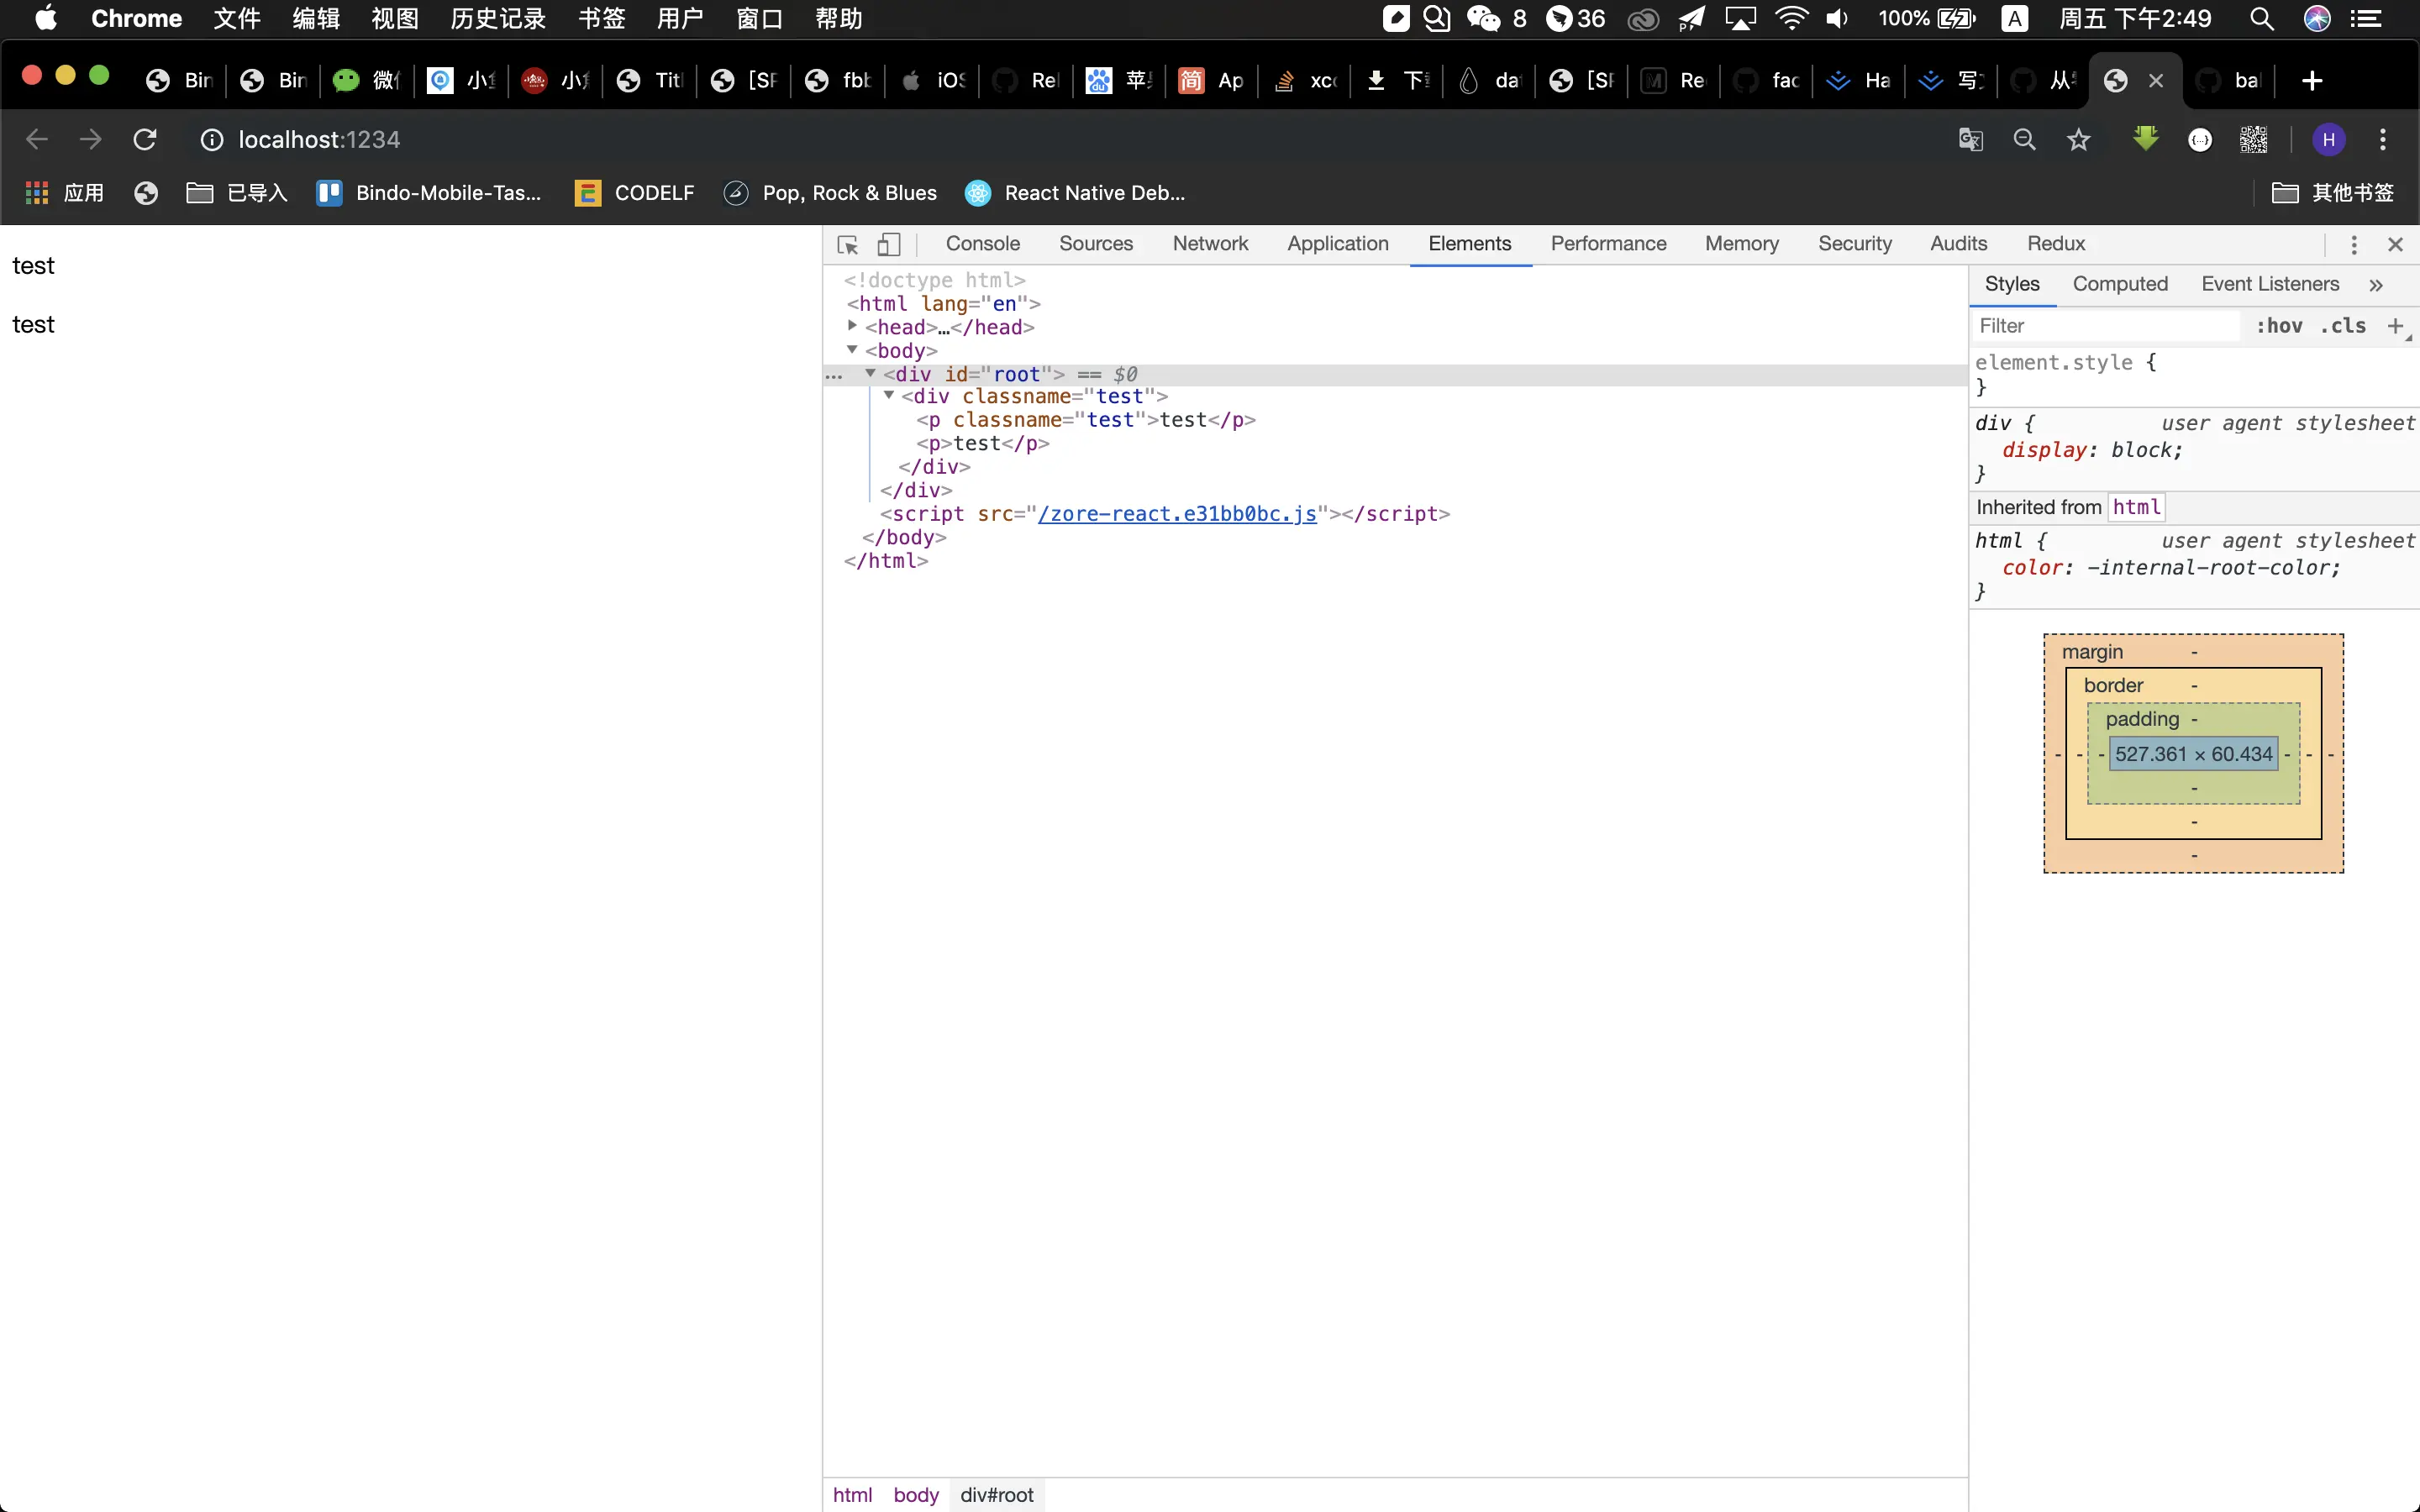This screenshot has height=1512, width=2420.
Task: Activate the inspect element picker icon
Action: tap(847, 245)
